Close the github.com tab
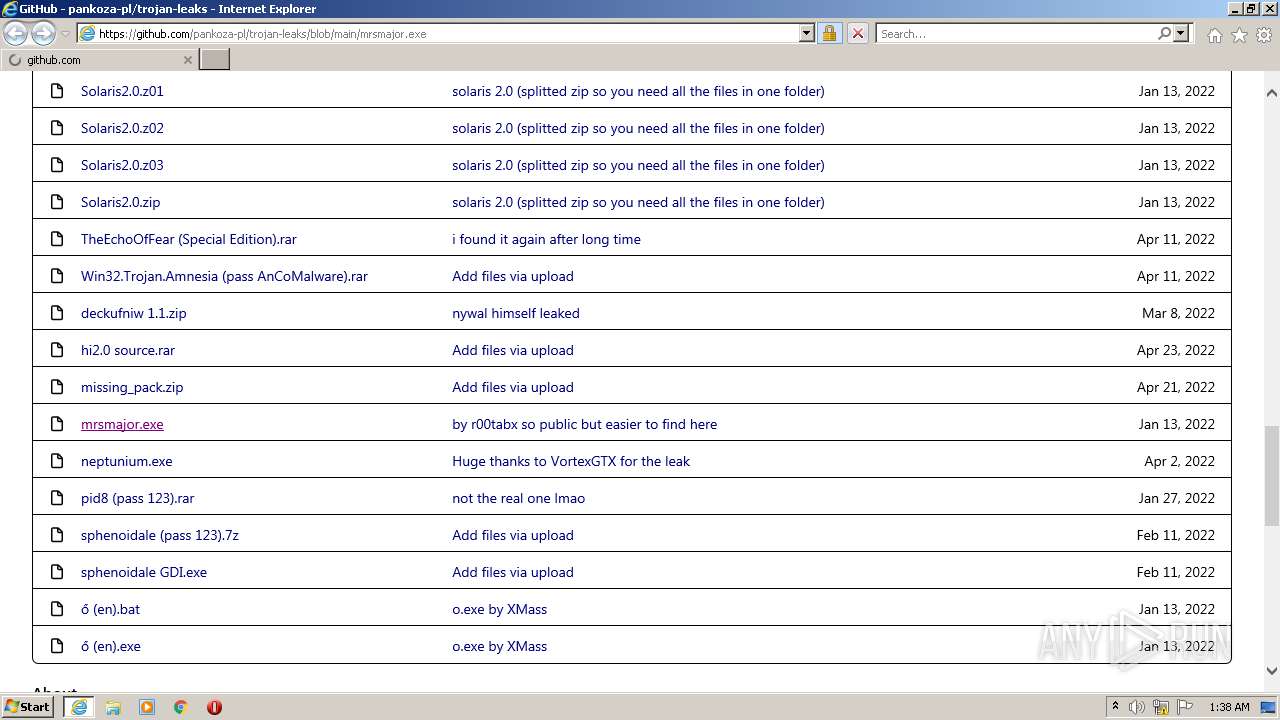Image resolution: width=1280 pixels, height=720 pixels. click(x=187, y=60)
